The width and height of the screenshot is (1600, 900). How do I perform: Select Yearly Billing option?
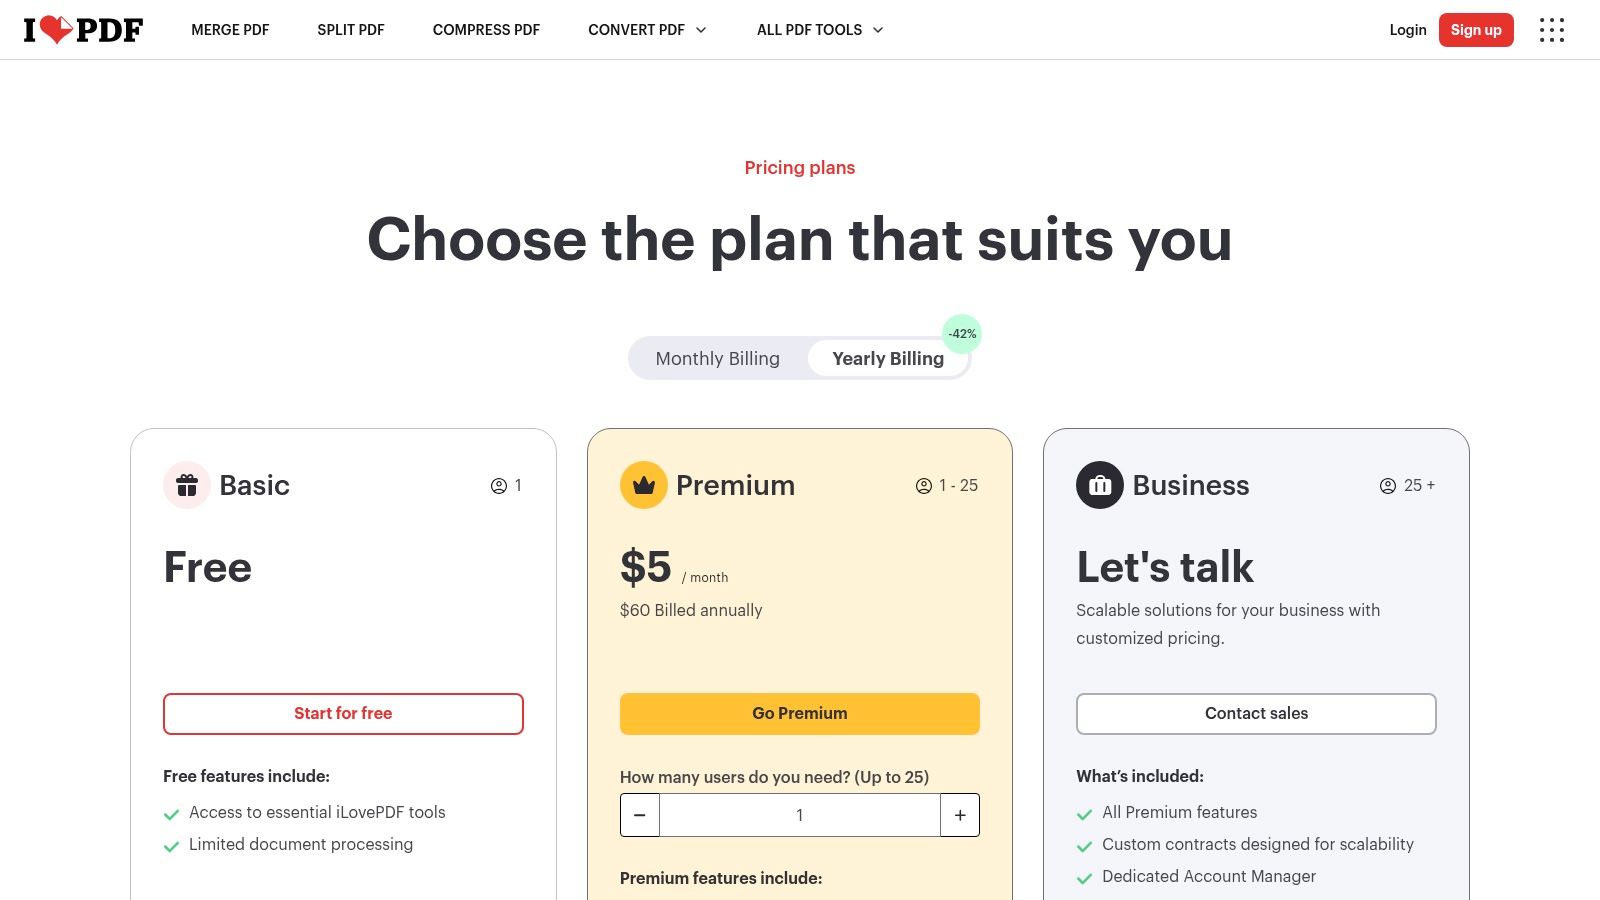pyautogui.click(x=888, y=359)
